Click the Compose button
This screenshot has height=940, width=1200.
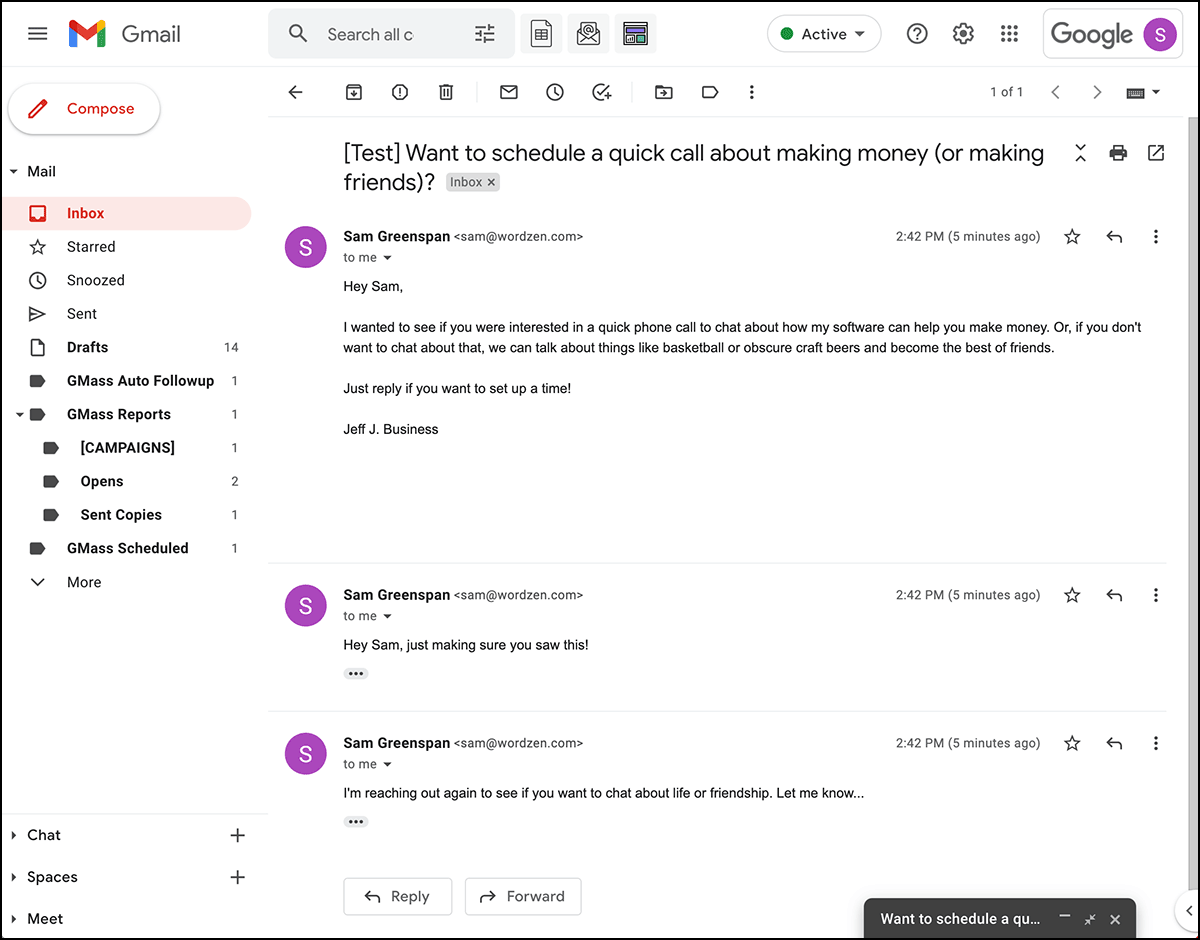coord(84,109)
